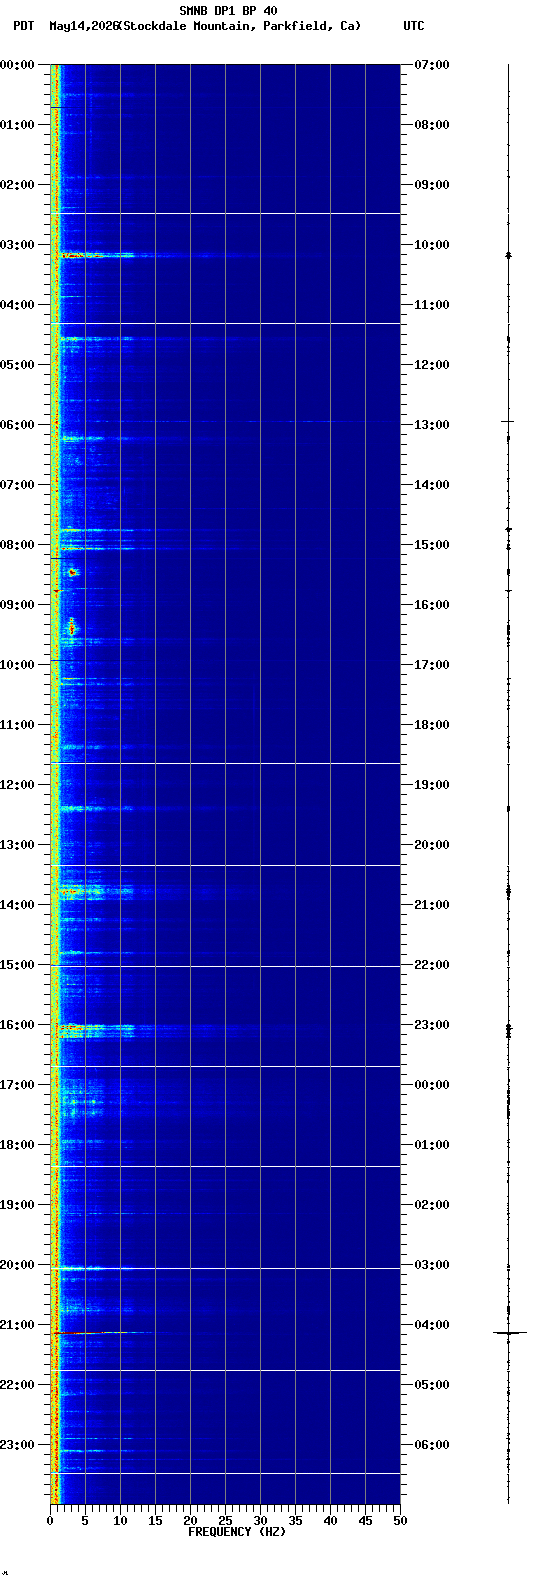
Task: Click UTC axis label "04:00" on right side
Action: pyautogui.click(x=432, y=1325)
